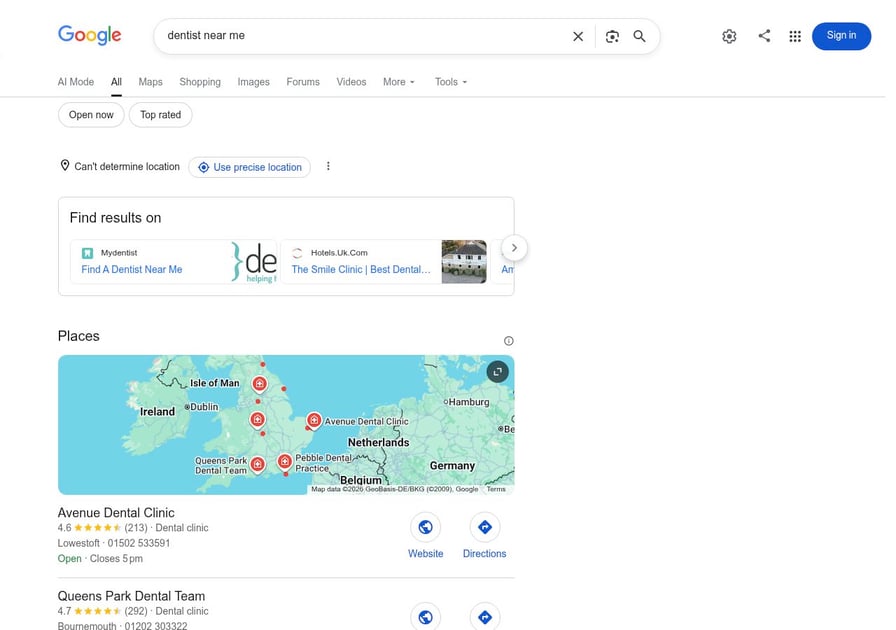Click the Places info icon

509,341
